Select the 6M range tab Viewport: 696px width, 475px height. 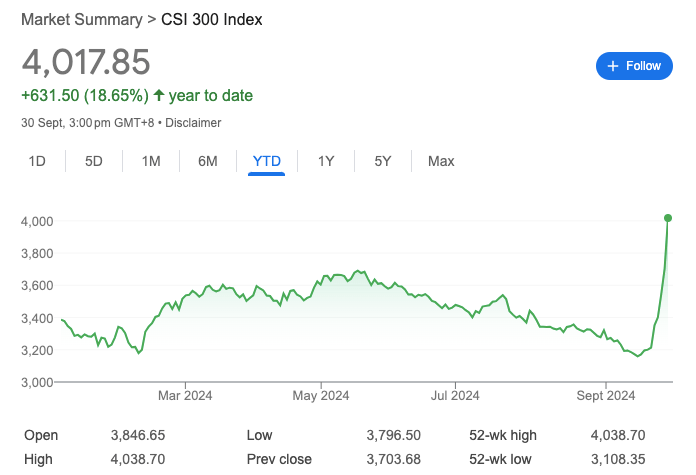(x=208, y=161)
